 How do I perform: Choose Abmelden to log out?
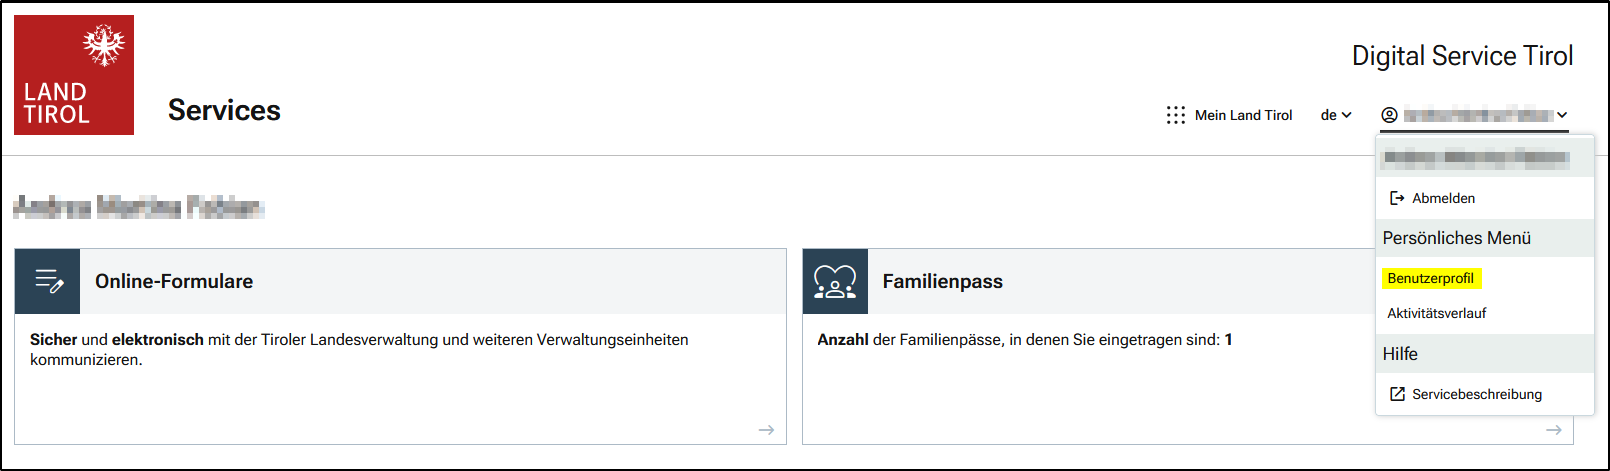pyautogui.click(x=1443, y=198)
